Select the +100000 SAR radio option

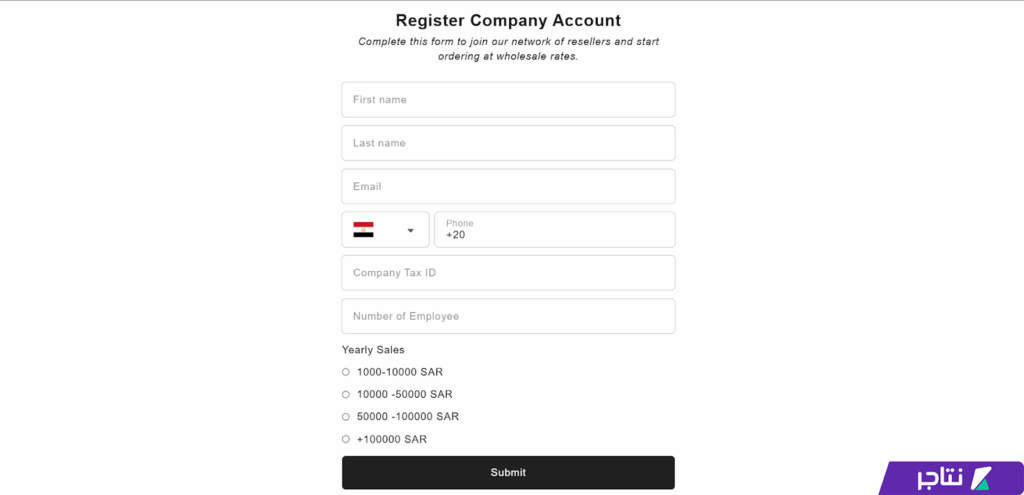[x=346, y=440]
